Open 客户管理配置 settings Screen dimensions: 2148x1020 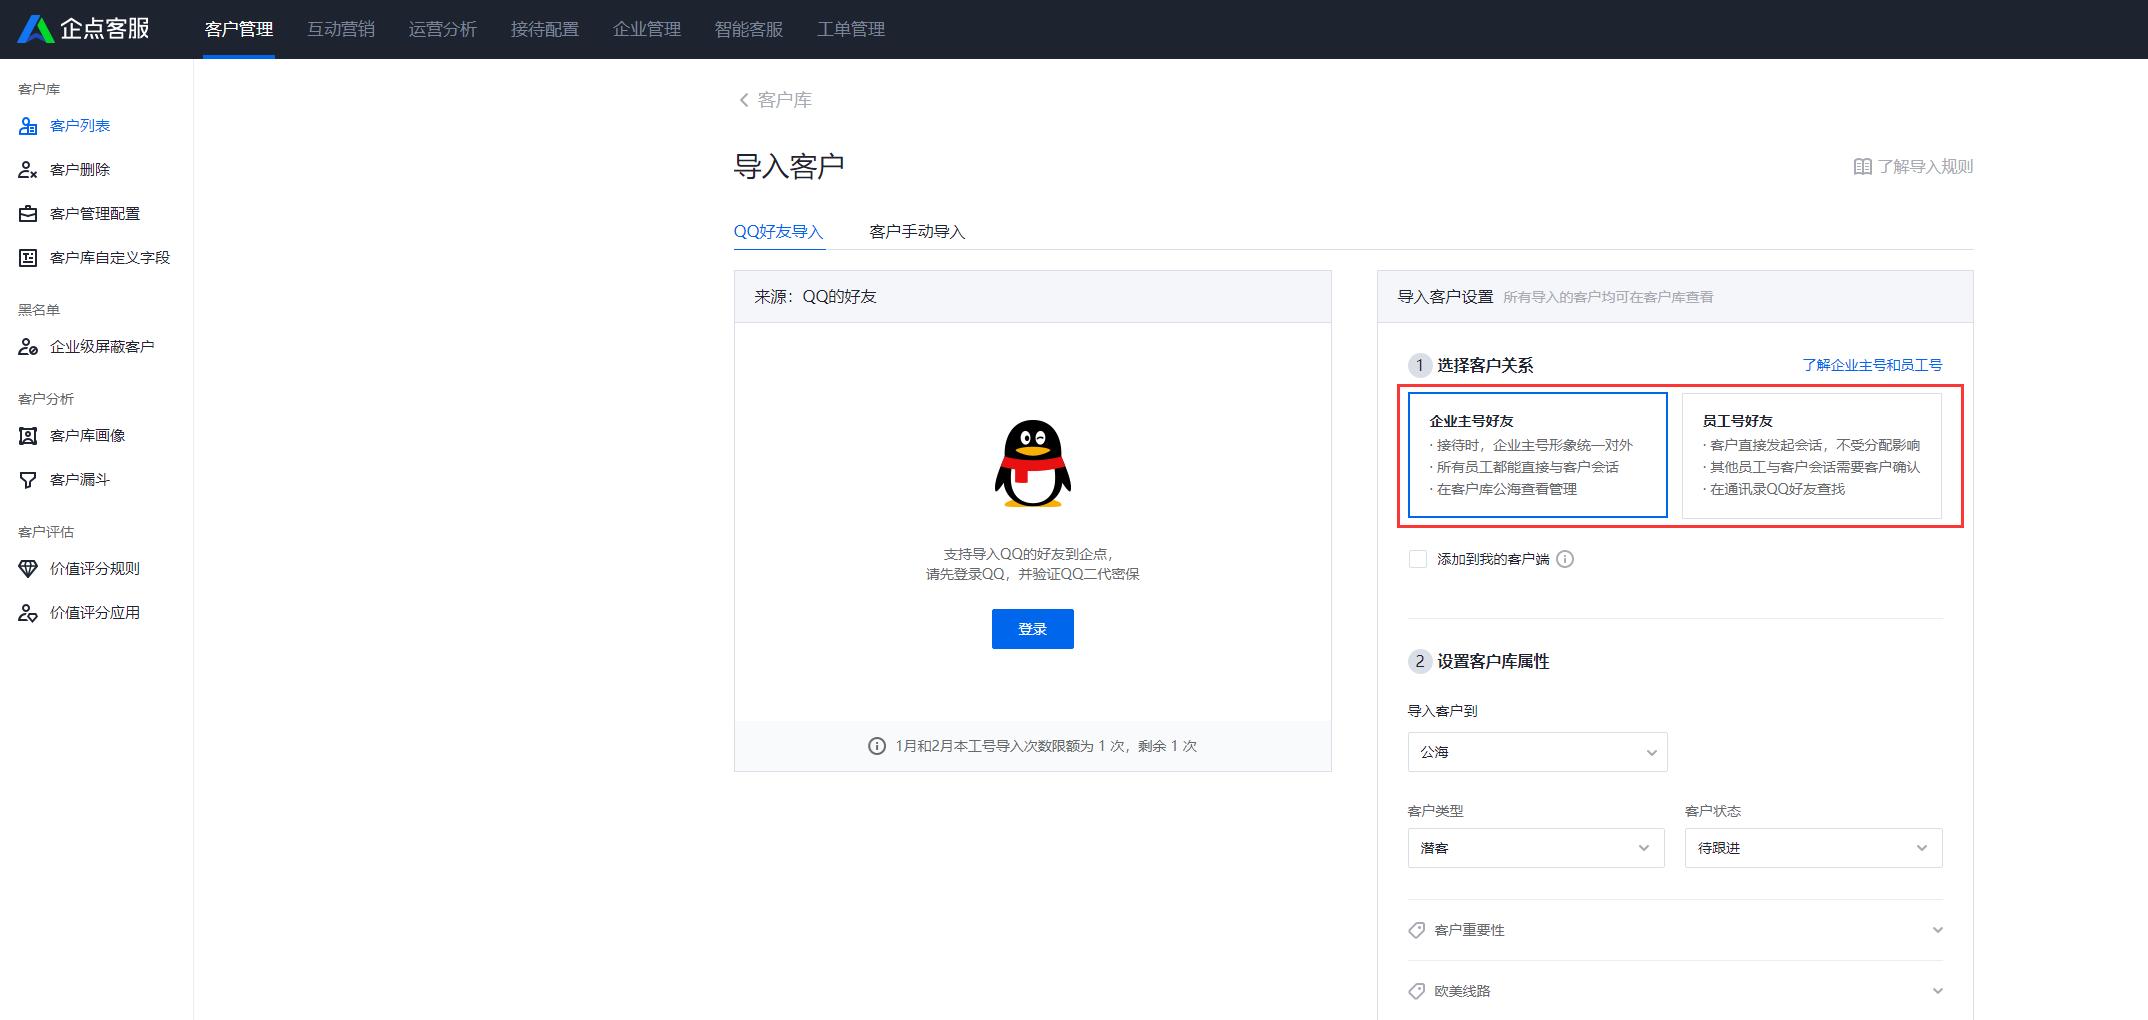93,213
